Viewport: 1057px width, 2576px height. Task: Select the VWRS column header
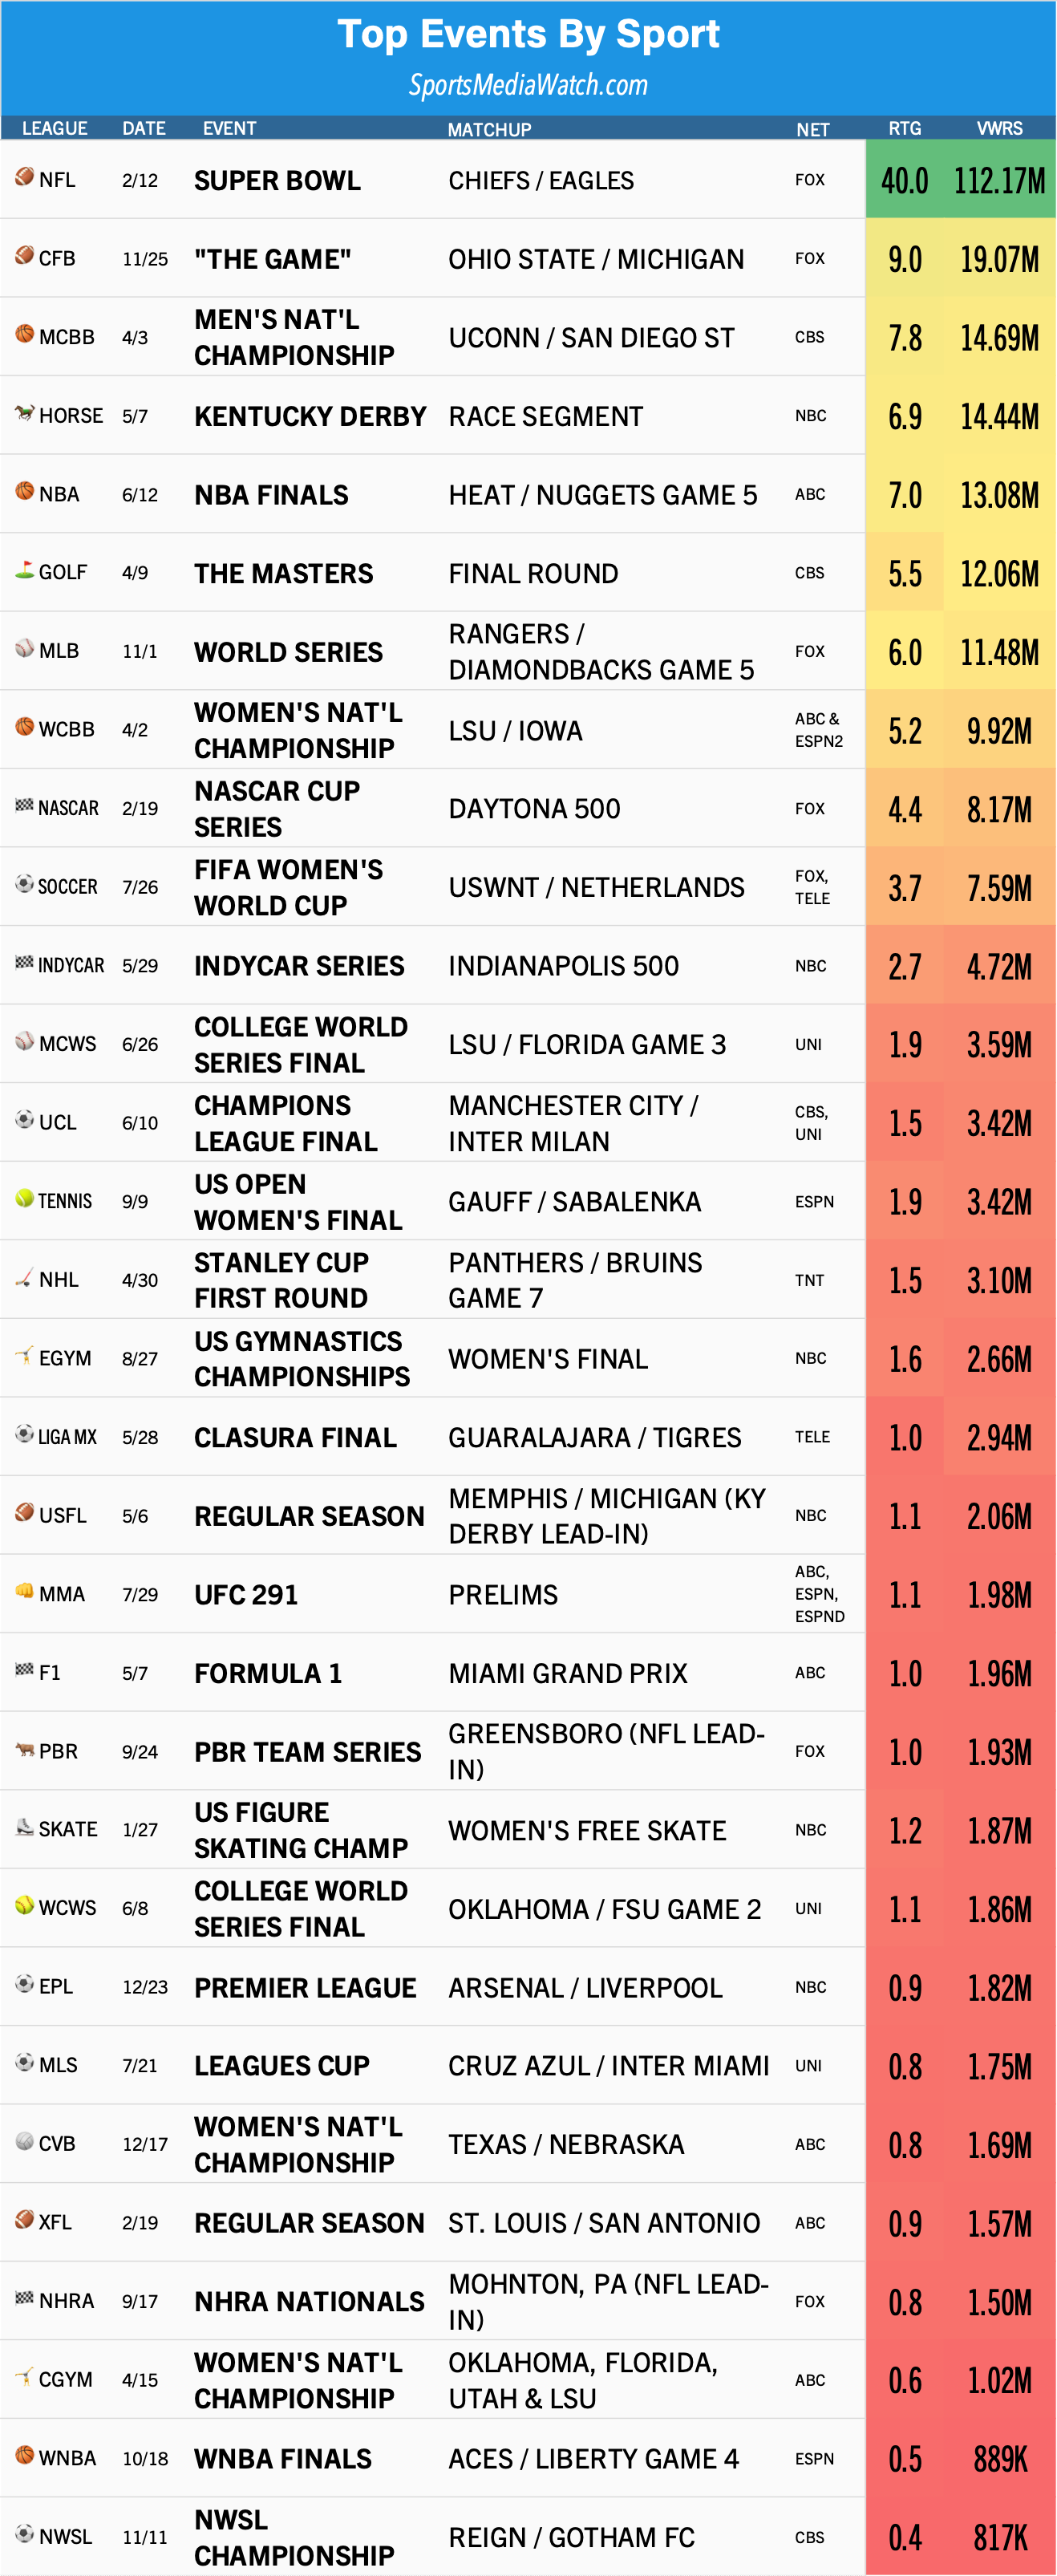click(x=999, y=128)
